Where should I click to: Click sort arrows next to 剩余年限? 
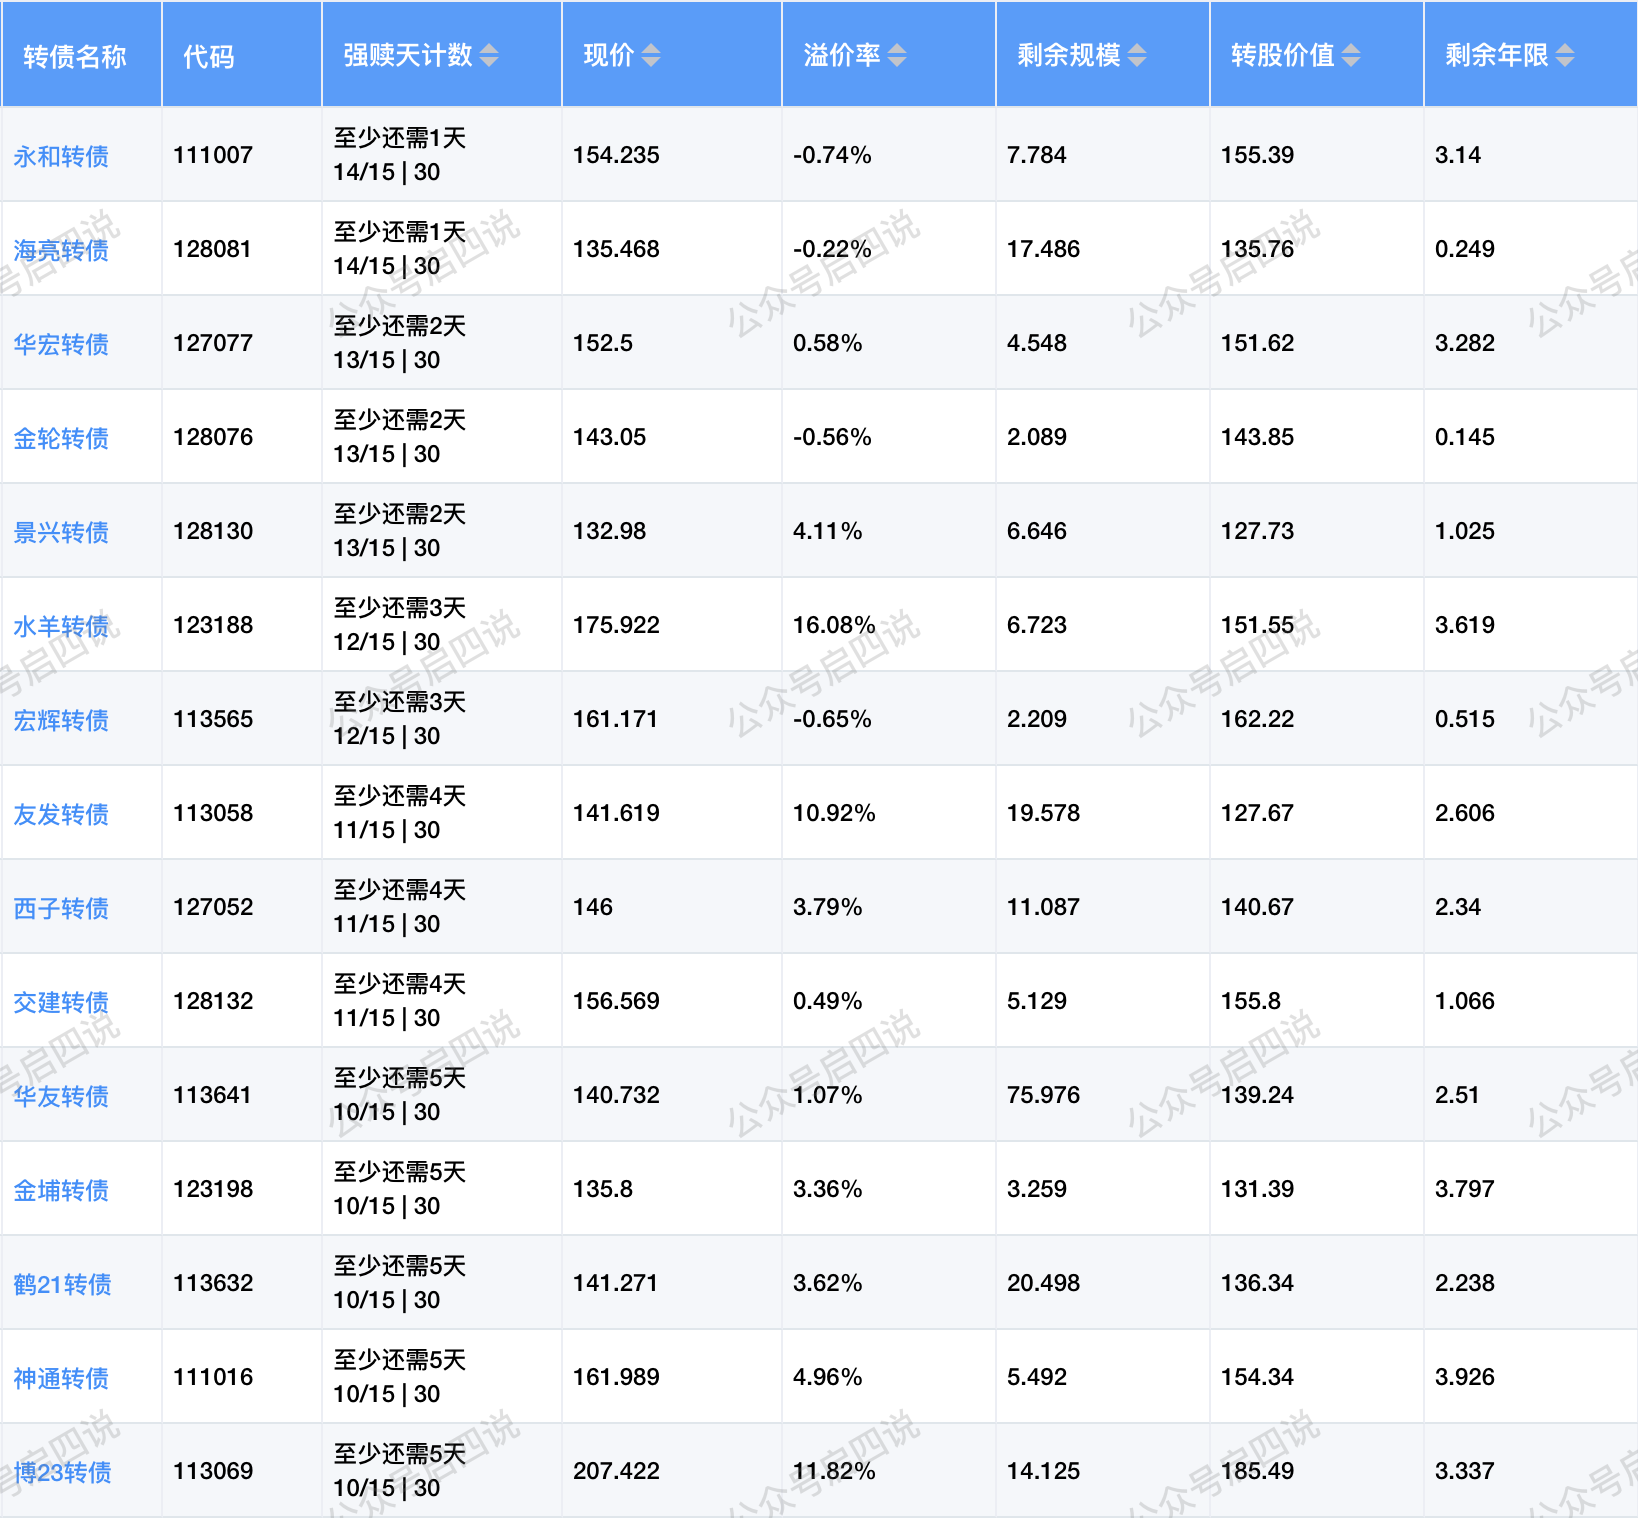(x=1565, y=55)
